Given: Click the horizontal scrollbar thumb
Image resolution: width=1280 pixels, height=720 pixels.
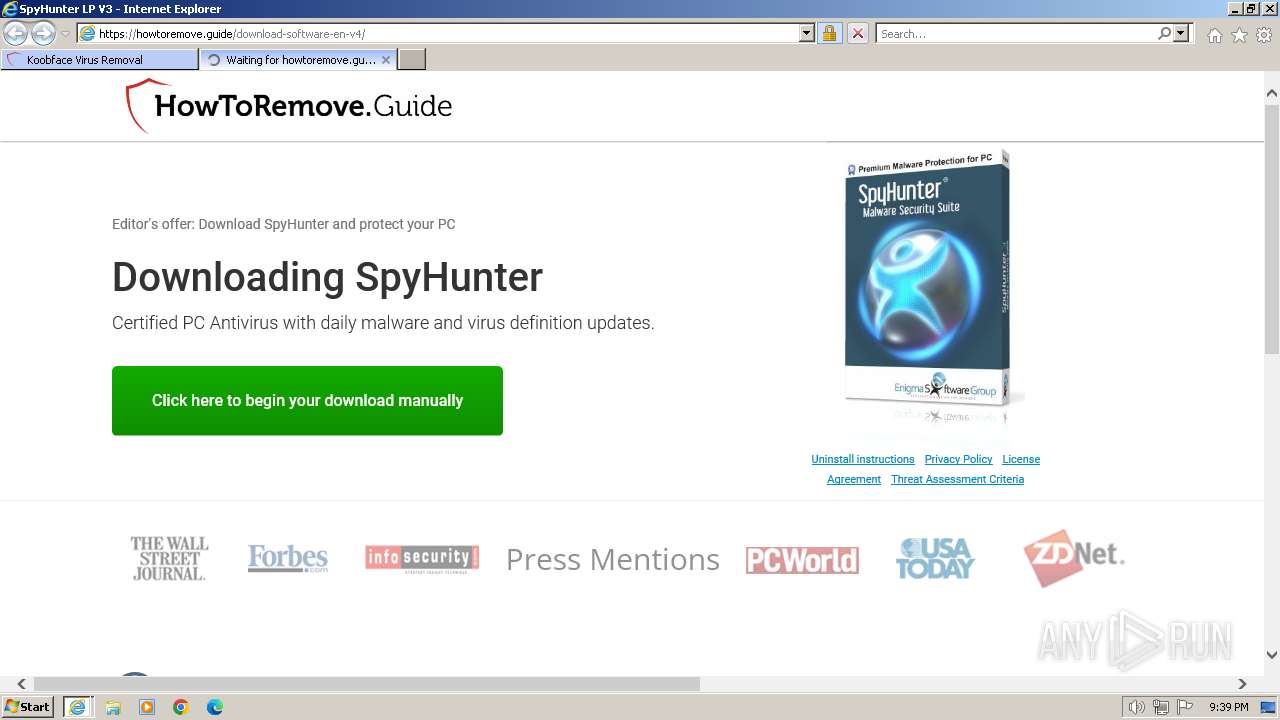Looking at the screenshot, I should point(367,684).
